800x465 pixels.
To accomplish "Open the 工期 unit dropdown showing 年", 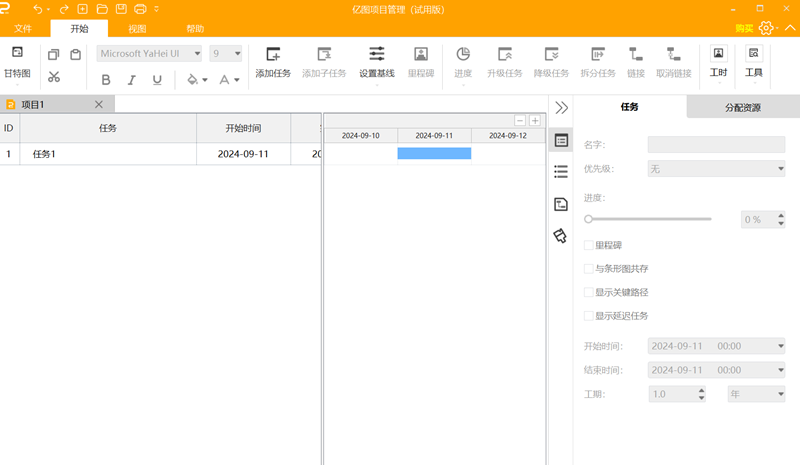I will tap(755, 394).
